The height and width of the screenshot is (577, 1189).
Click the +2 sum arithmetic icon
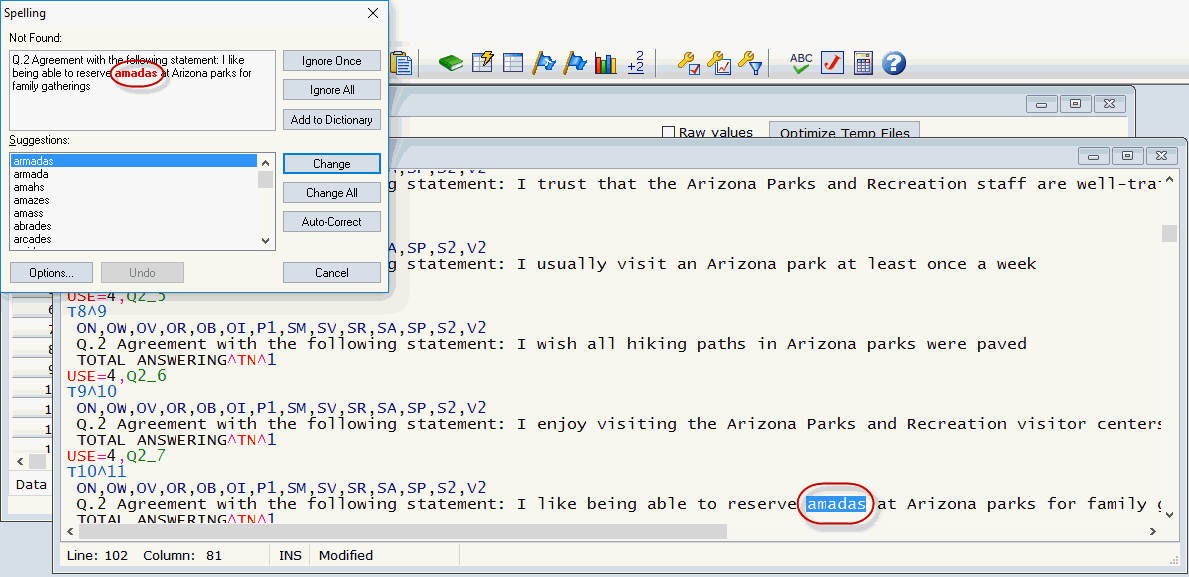click(635, 63)
